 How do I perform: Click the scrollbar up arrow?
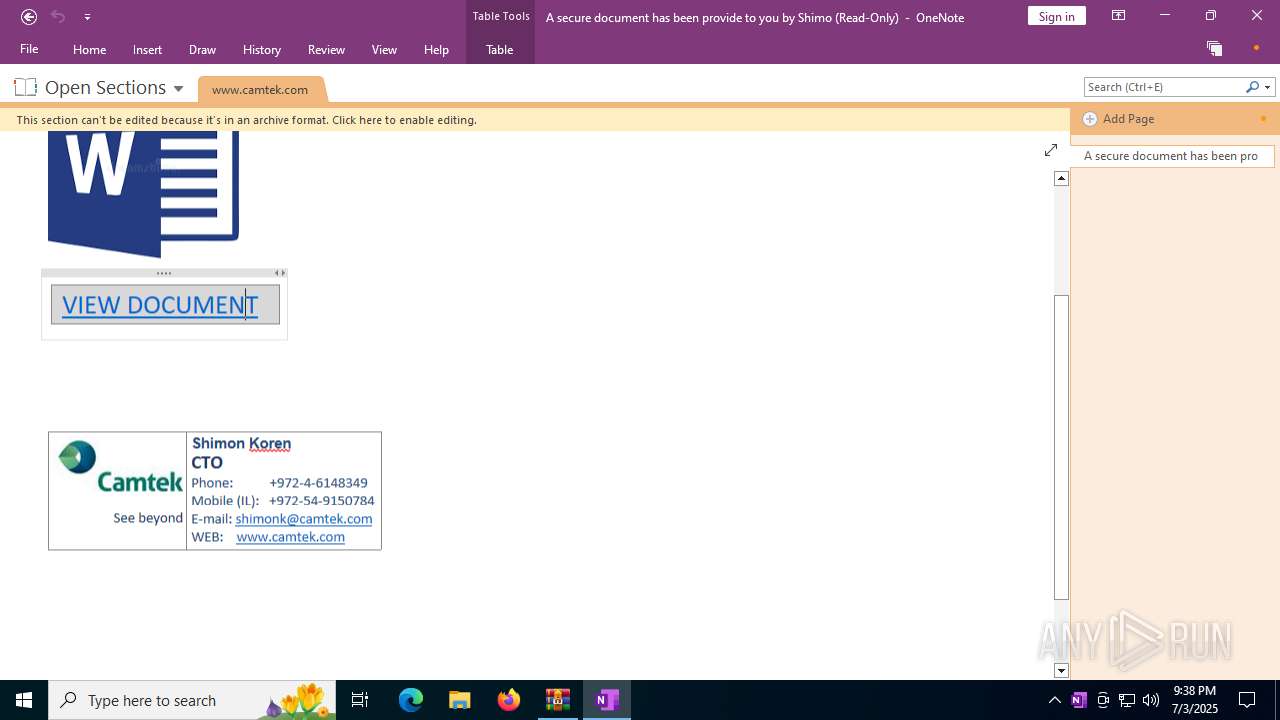1061,178
